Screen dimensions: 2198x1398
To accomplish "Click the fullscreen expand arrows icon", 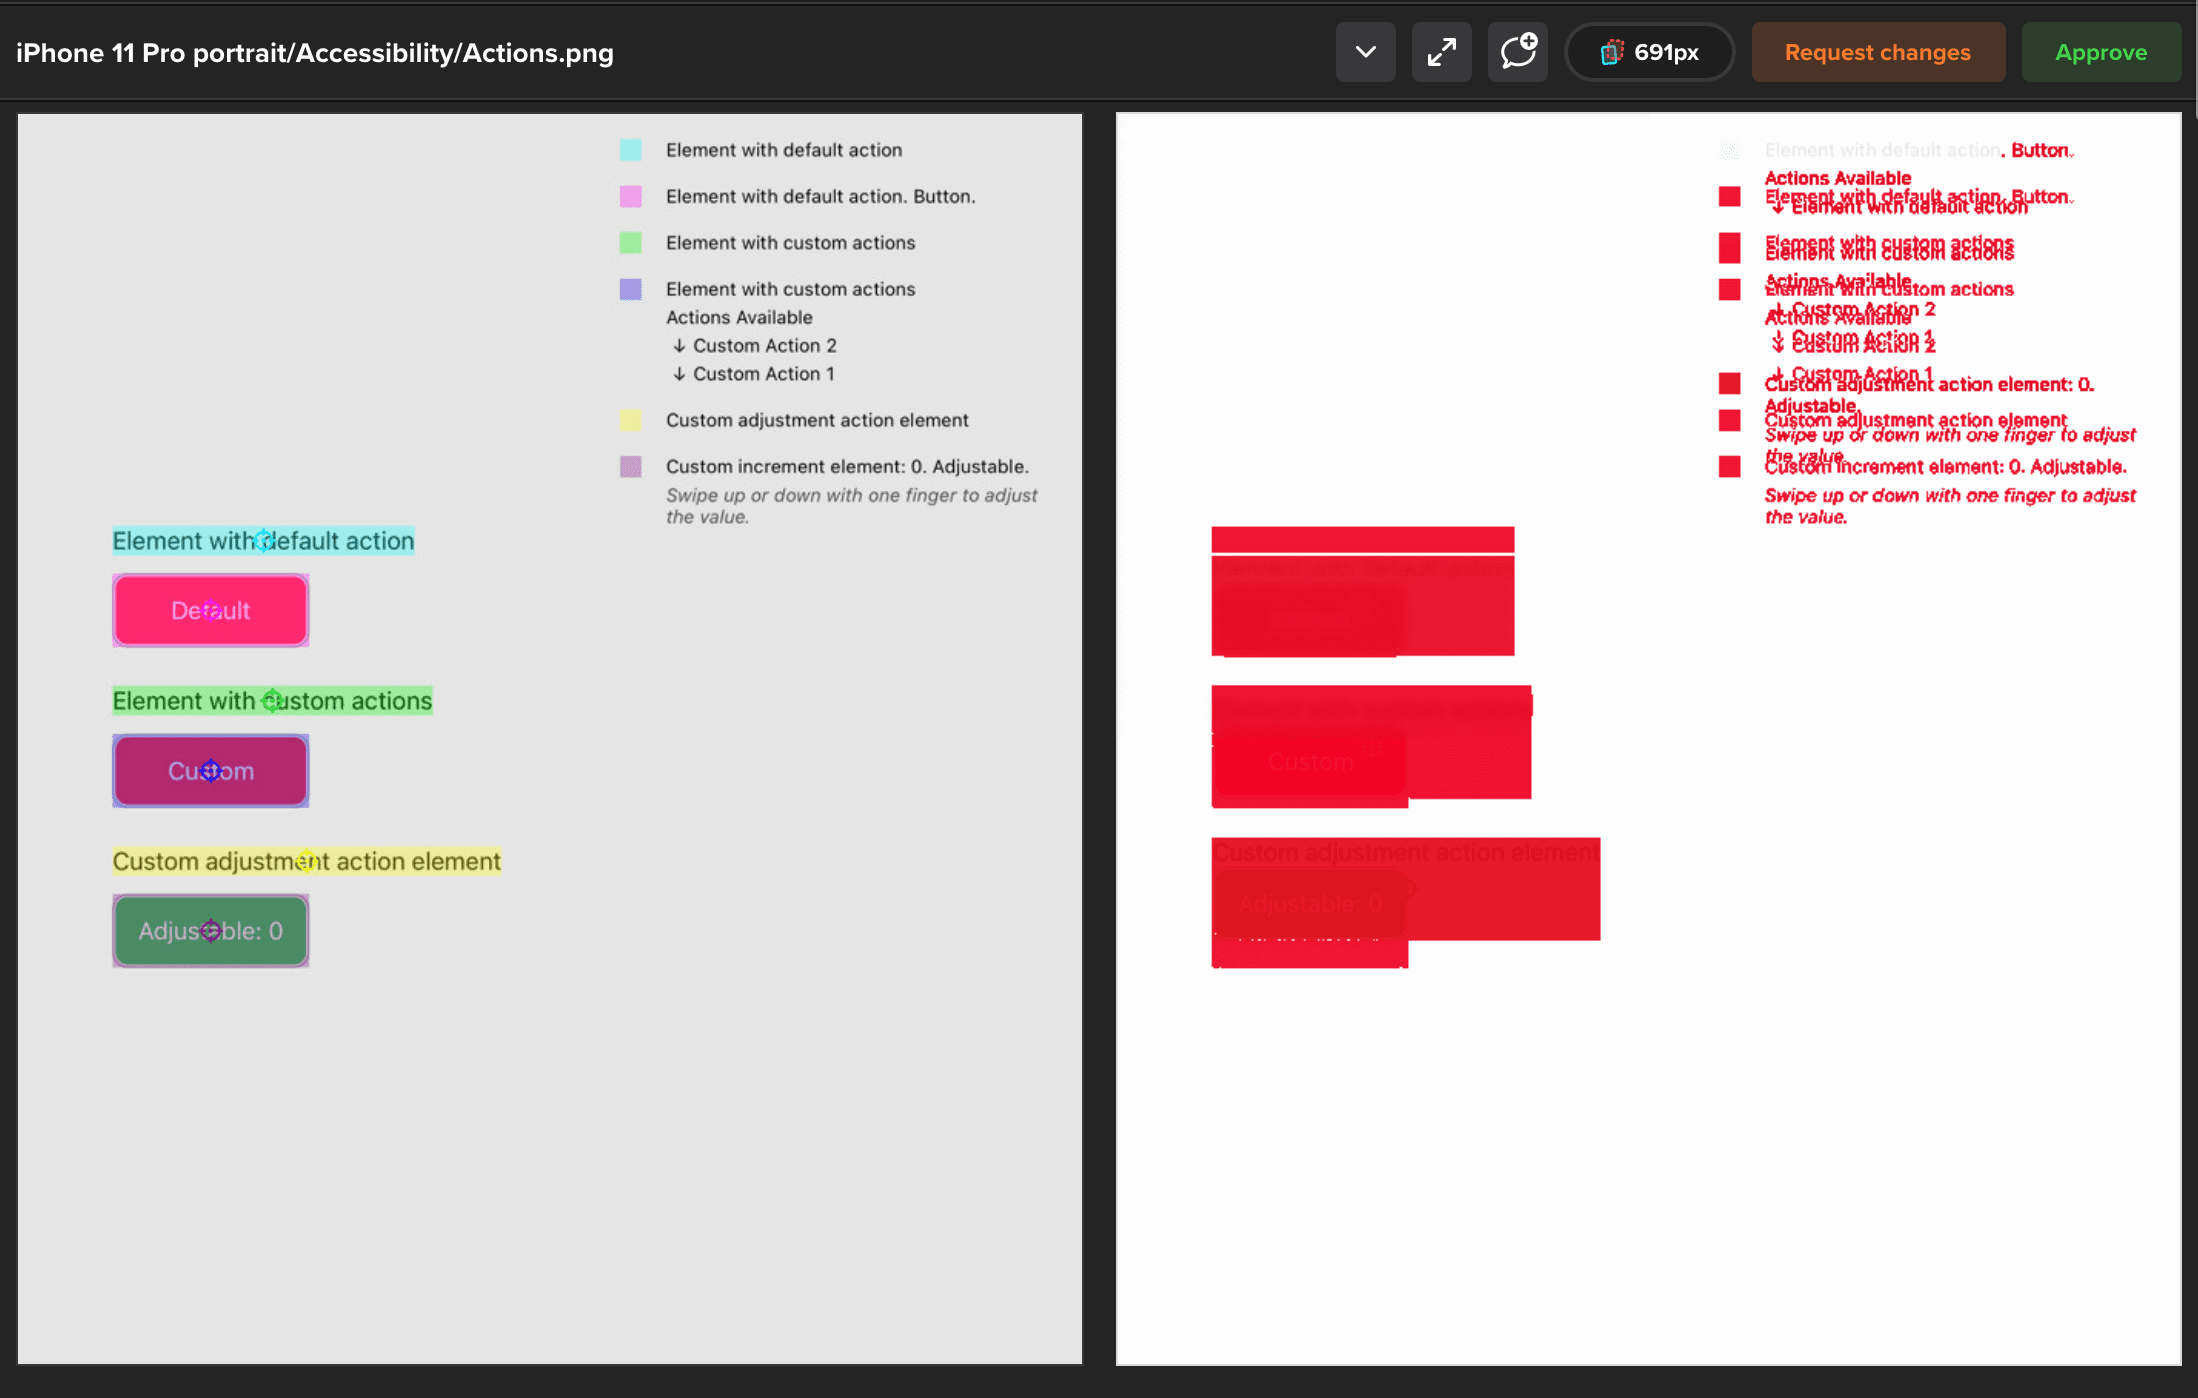I will coord(1441,52).
